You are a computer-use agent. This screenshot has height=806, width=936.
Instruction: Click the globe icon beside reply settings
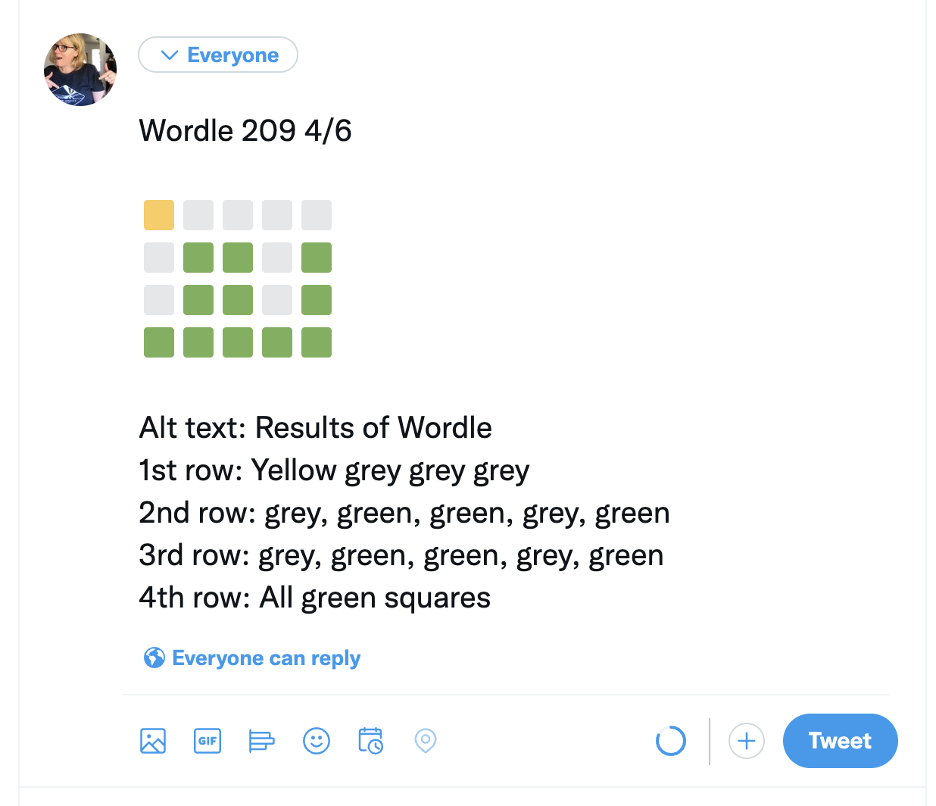[154, 657]
